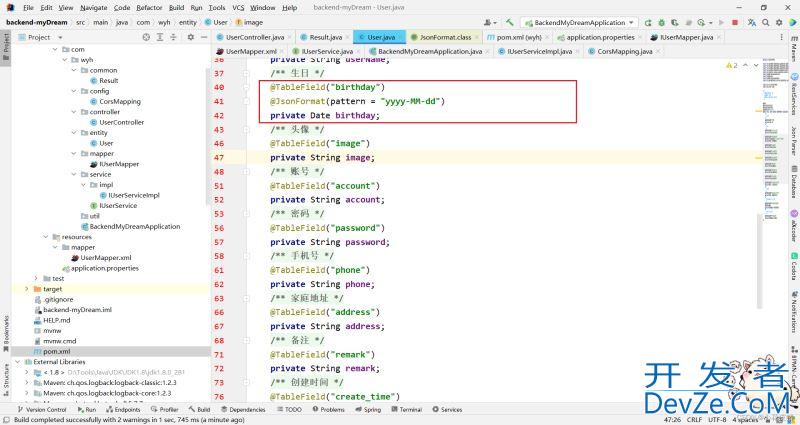Select Opened File target icon in Project panel
The image size is (800, 425).
[146, 37]
